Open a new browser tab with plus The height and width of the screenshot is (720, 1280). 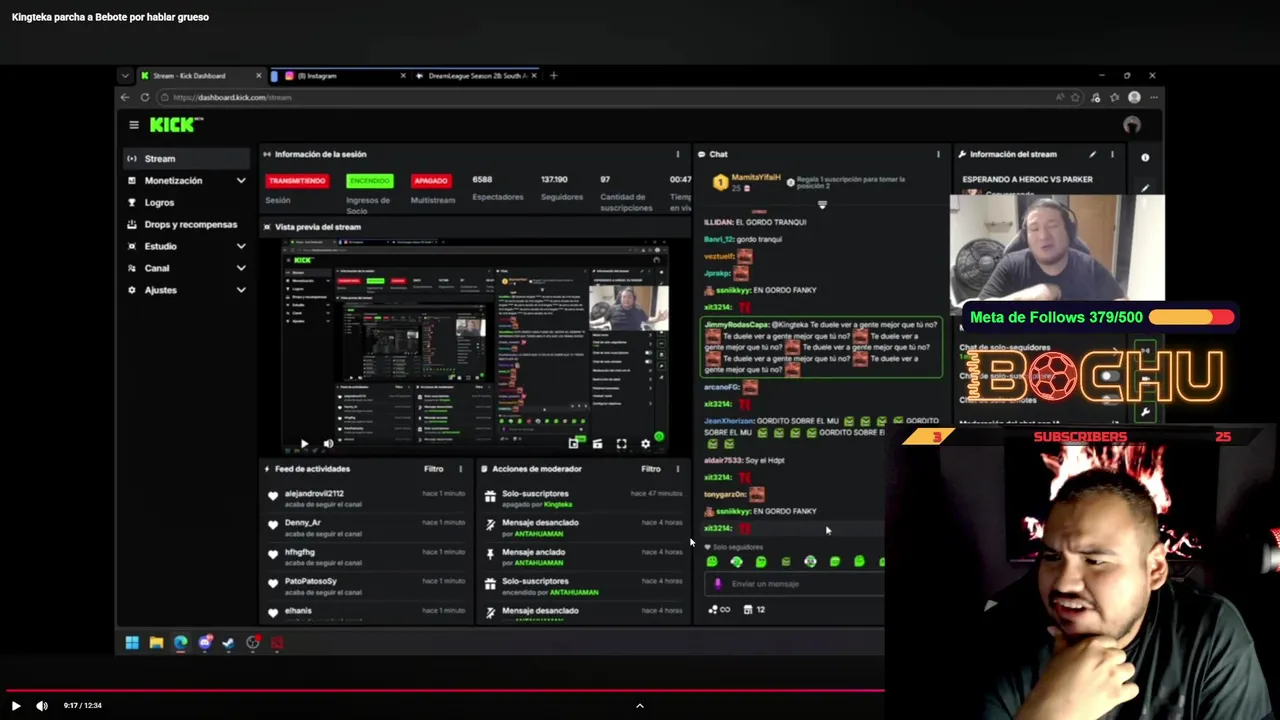point(554,75)
